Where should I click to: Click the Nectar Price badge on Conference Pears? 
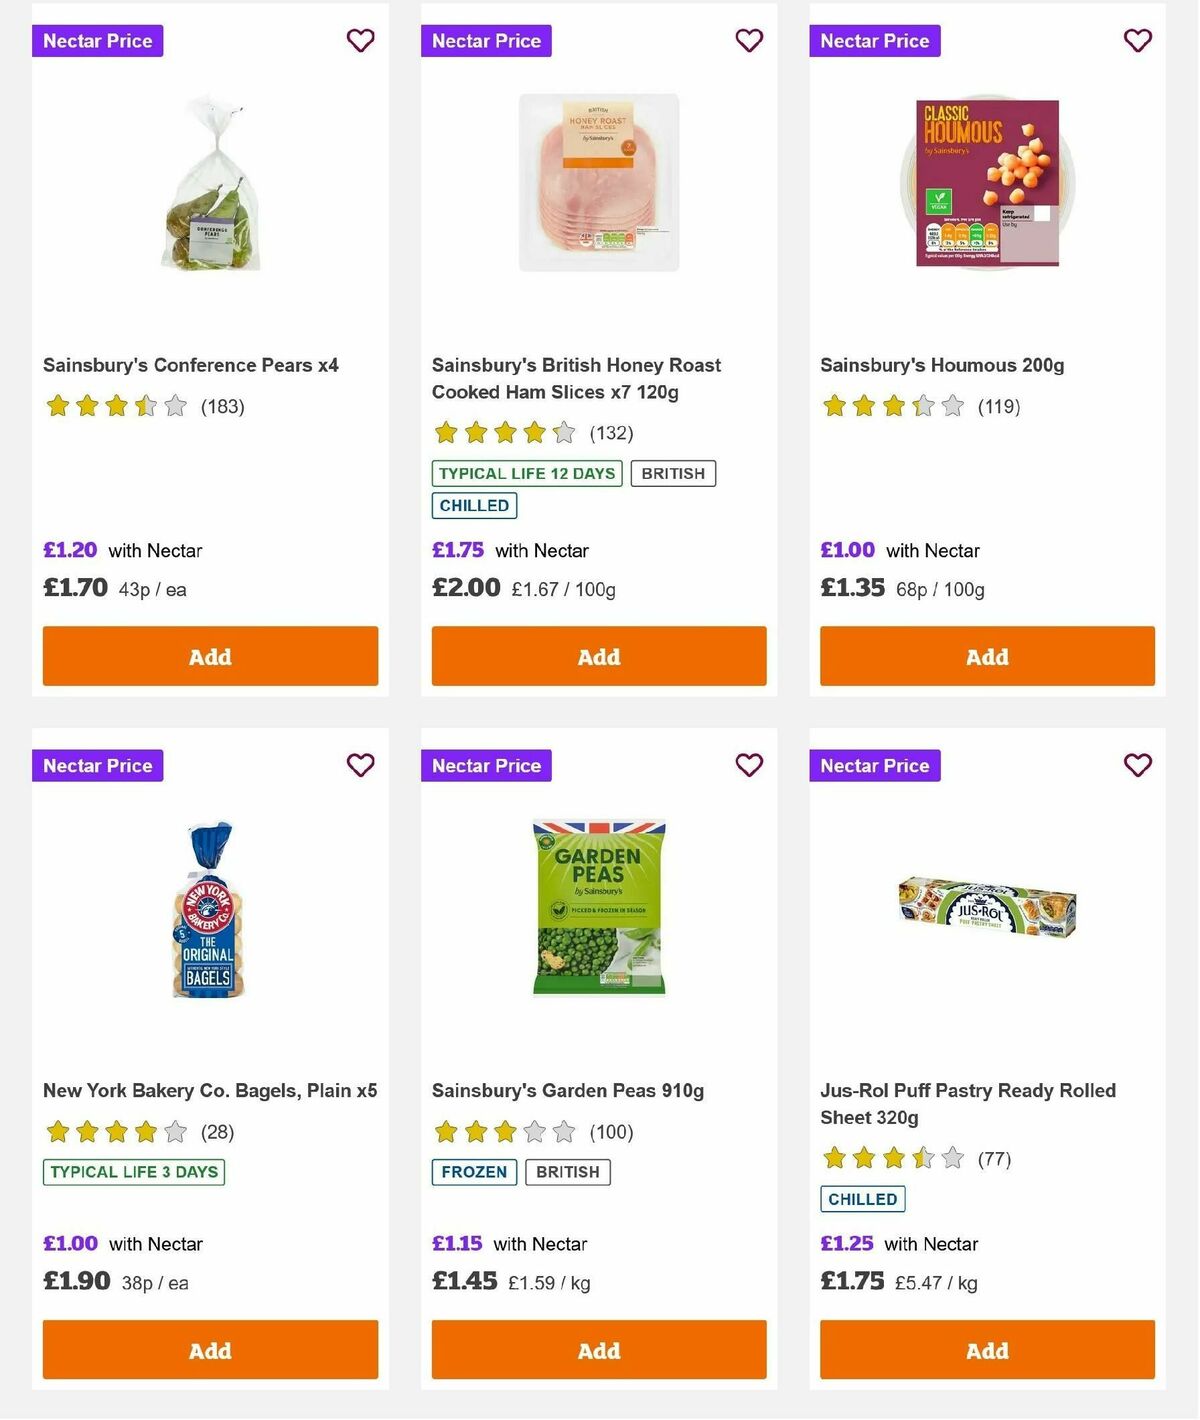click(x=97, y=40)
